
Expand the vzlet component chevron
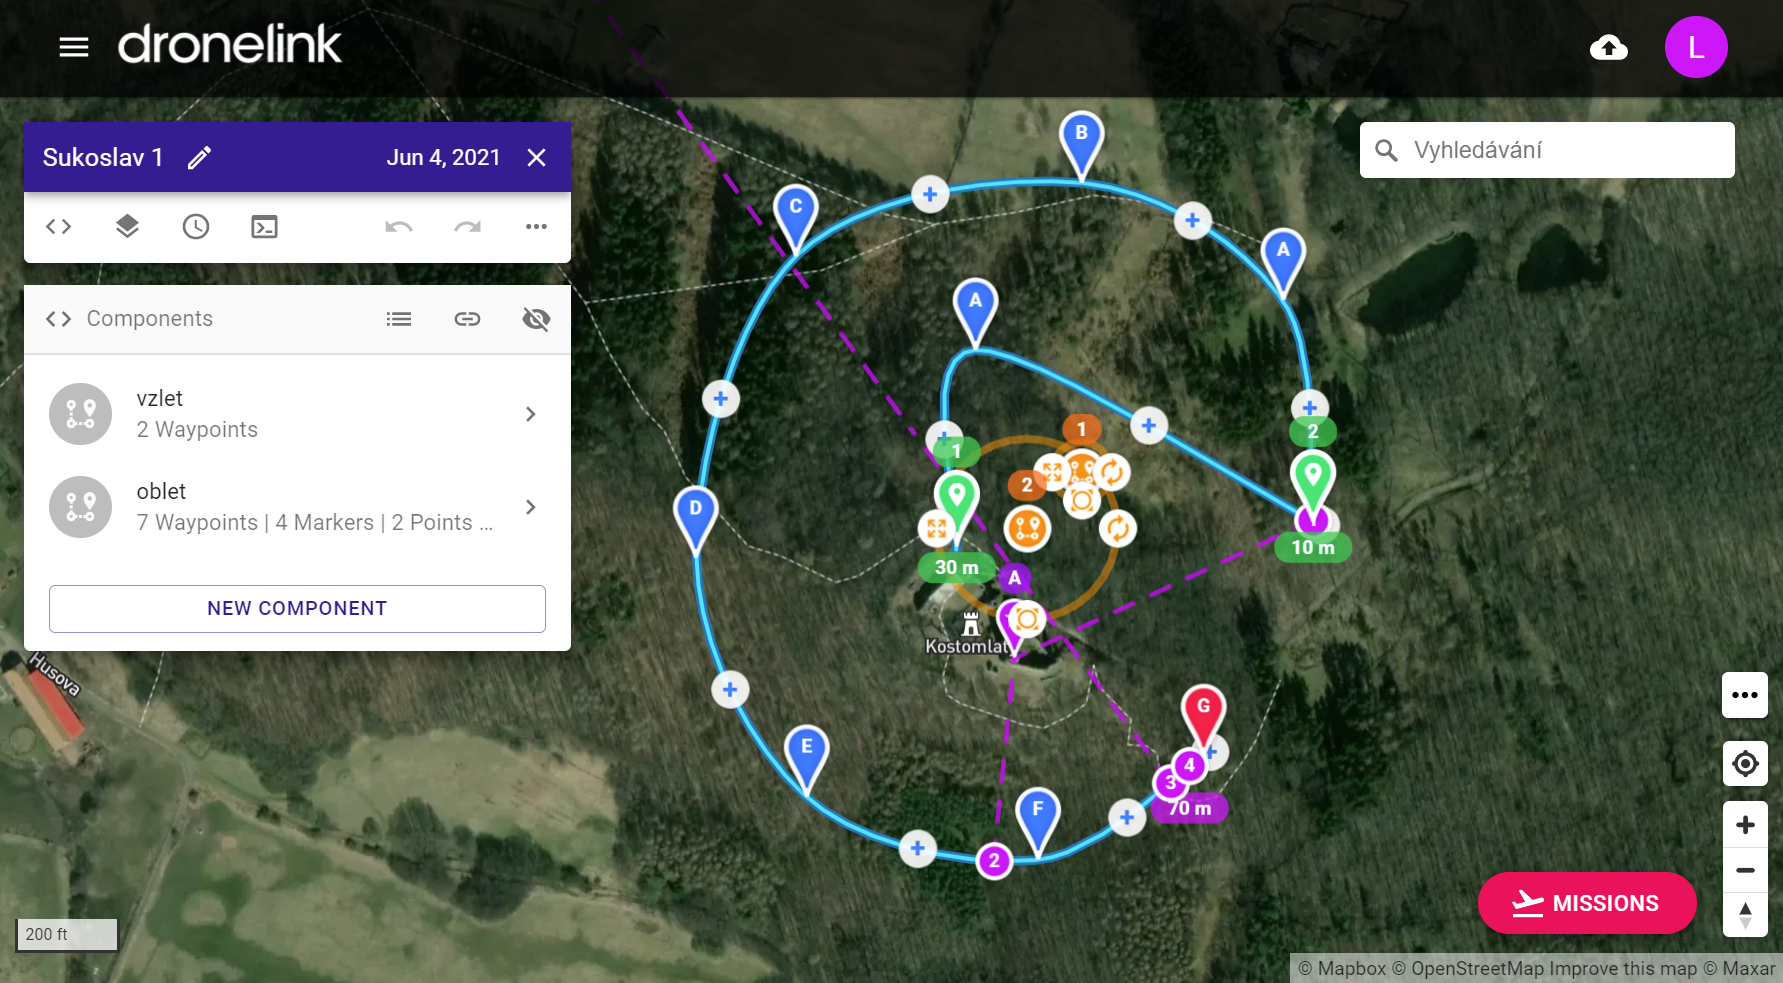pyautogui.click(x=531, y=414)
